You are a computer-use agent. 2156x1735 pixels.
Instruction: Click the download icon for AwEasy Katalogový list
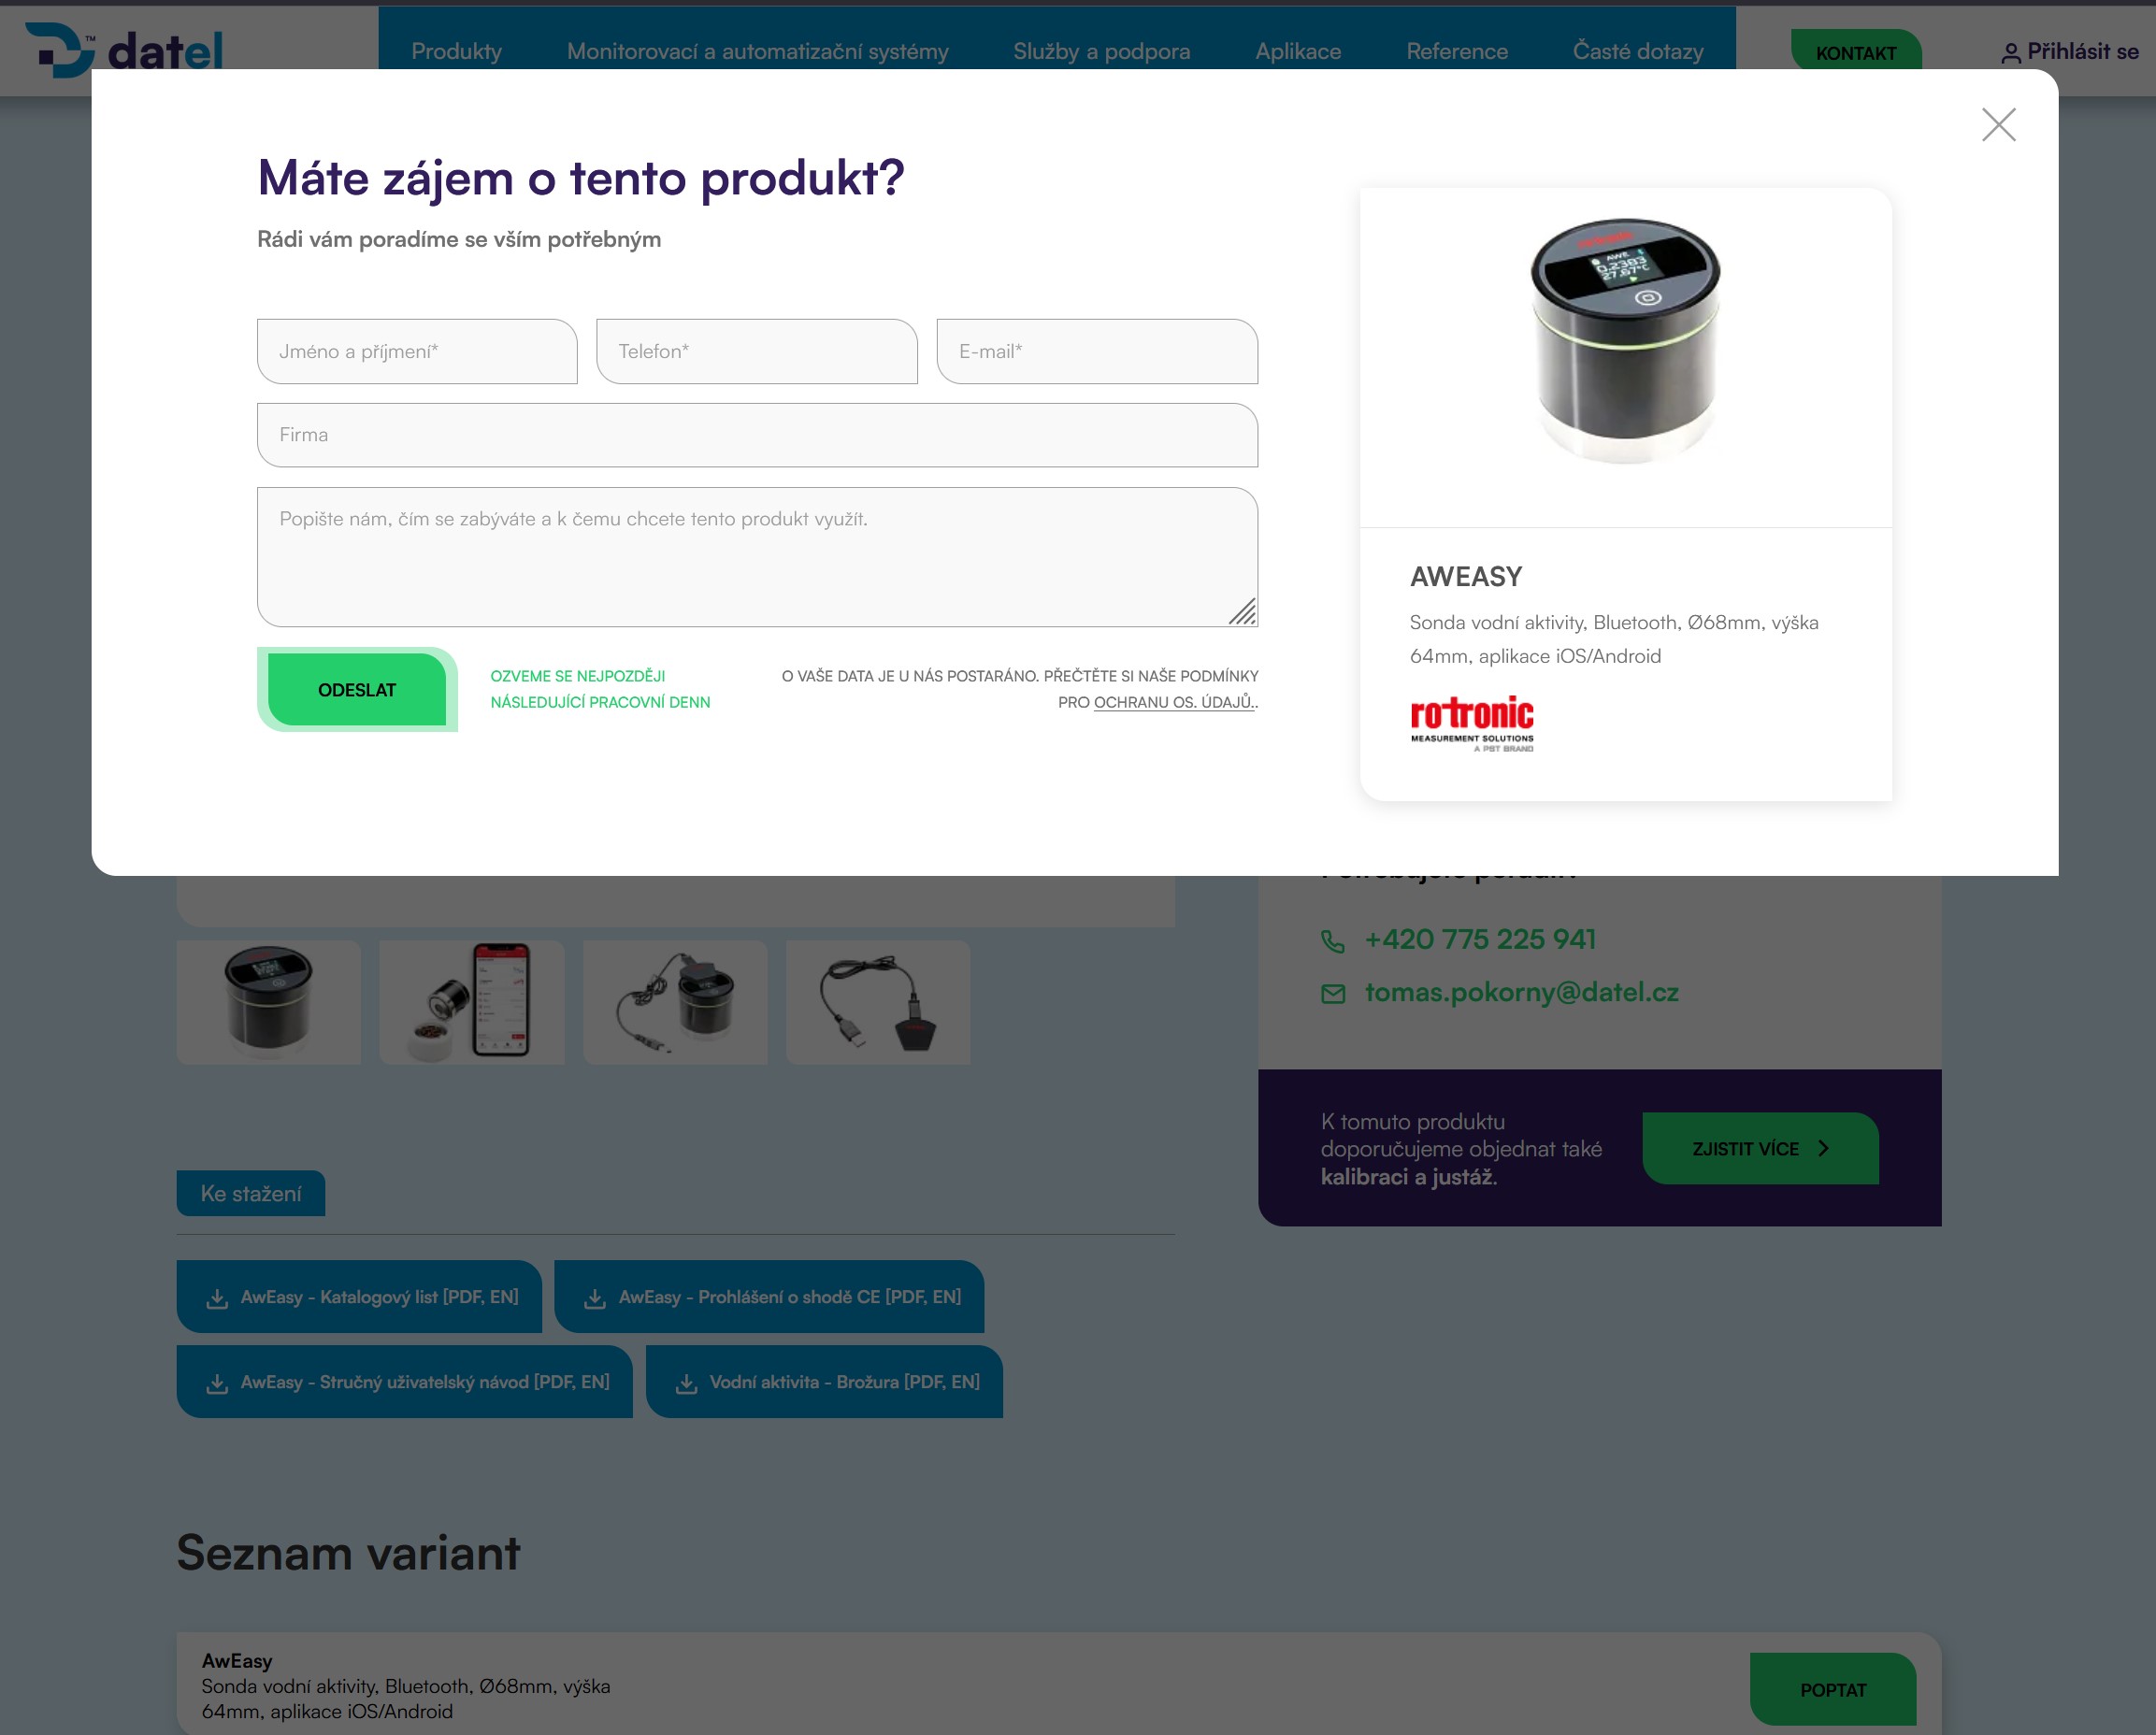tap(217, 1298)
